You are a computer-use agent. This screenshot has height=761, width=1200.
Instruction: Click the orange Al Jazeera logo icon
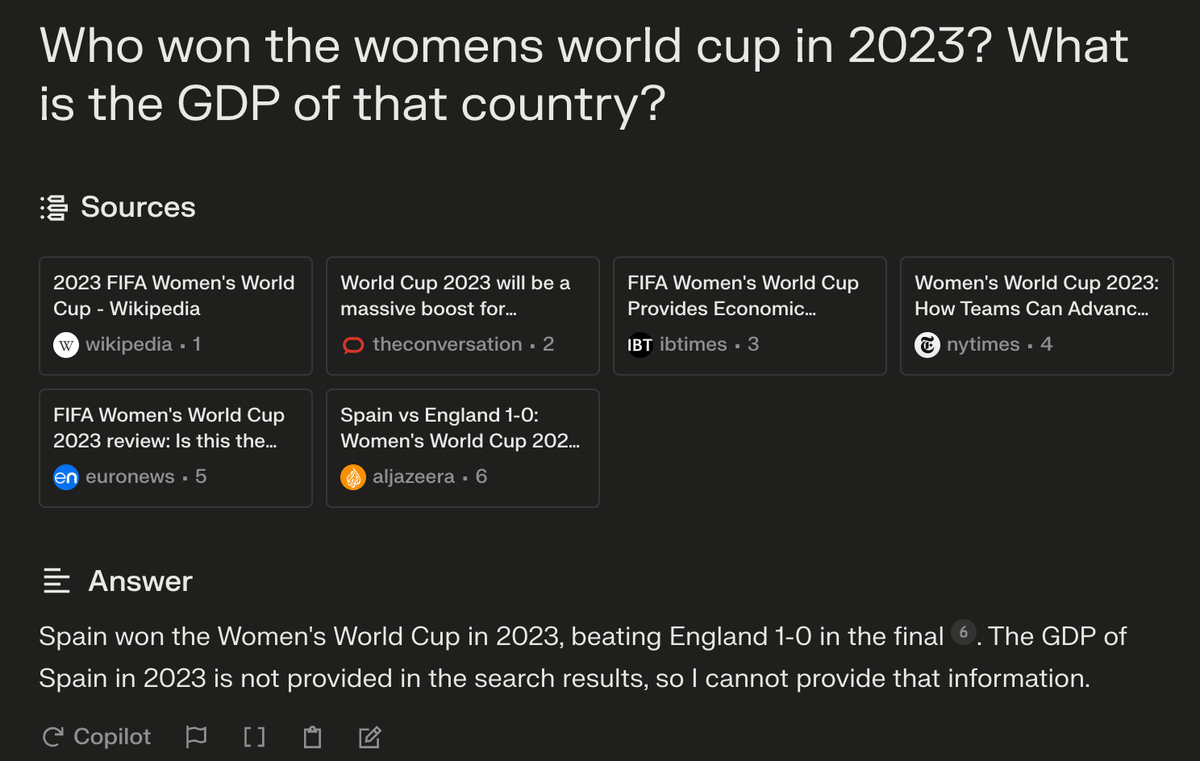click(353, 477)
